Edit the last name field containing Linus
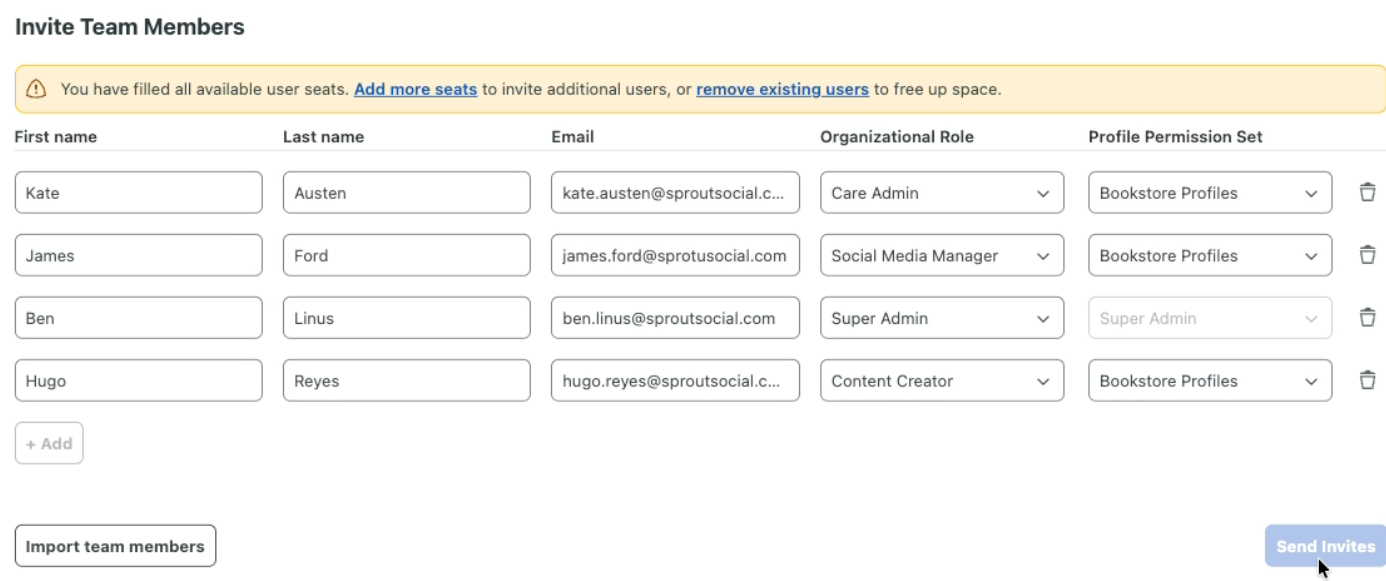1386x581 pixels. [406, 318]
